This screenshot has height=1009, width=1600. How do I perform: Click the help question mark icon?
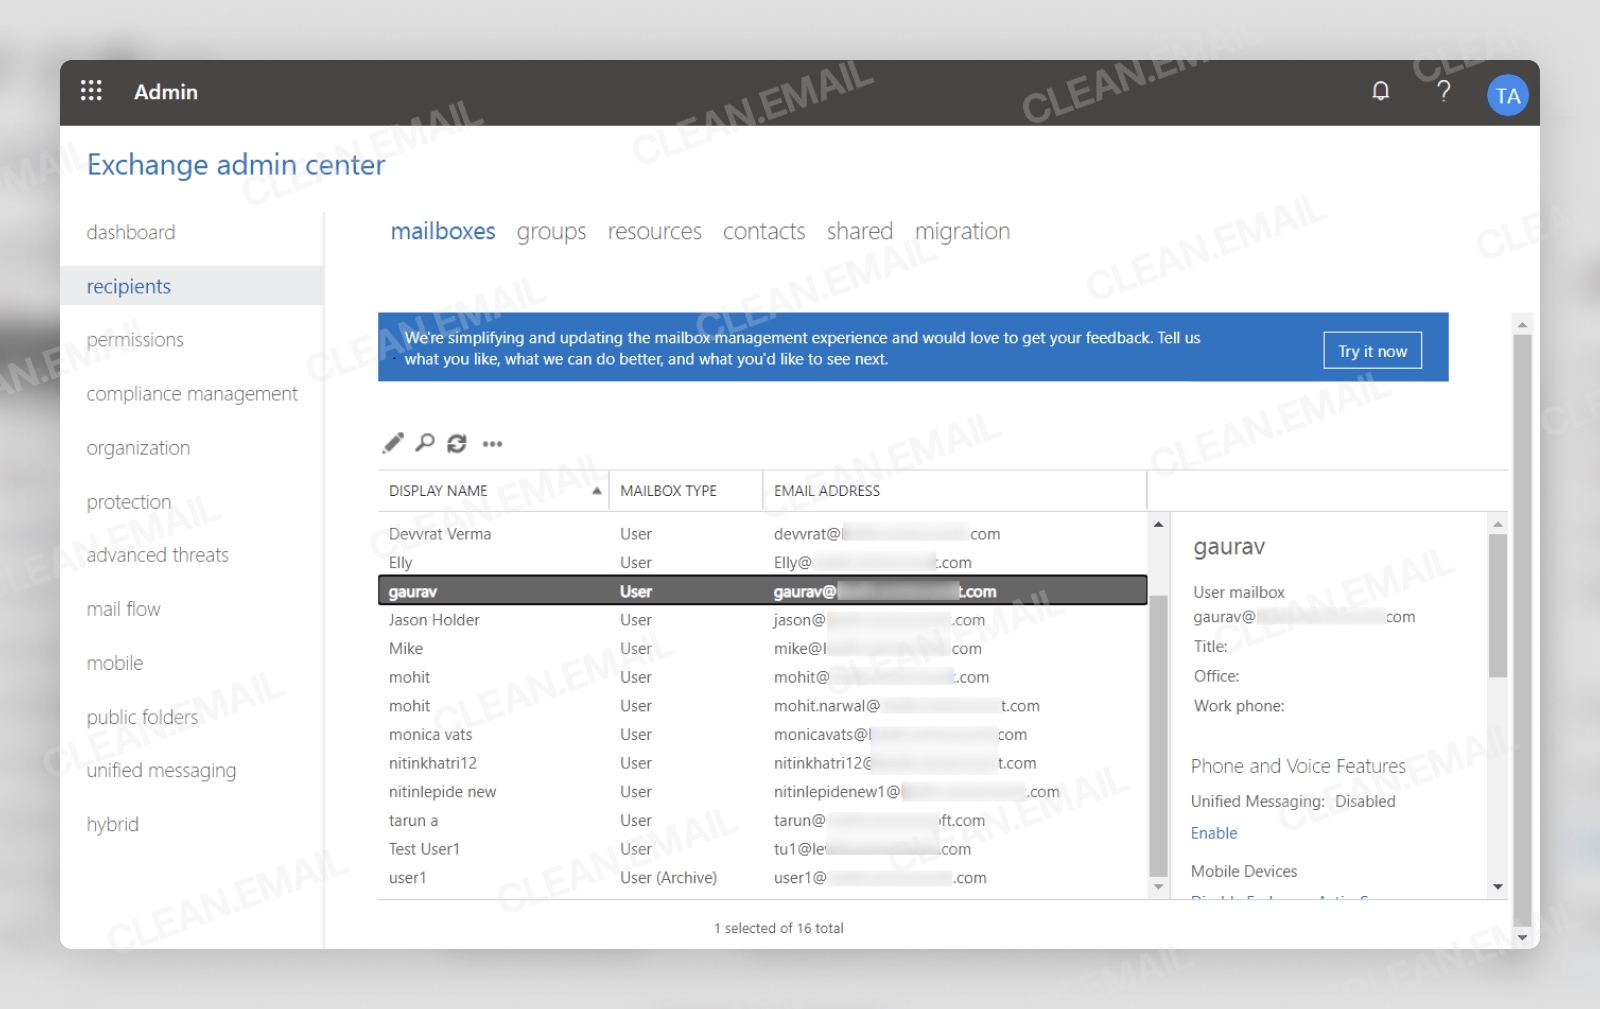pos(1443,91)
